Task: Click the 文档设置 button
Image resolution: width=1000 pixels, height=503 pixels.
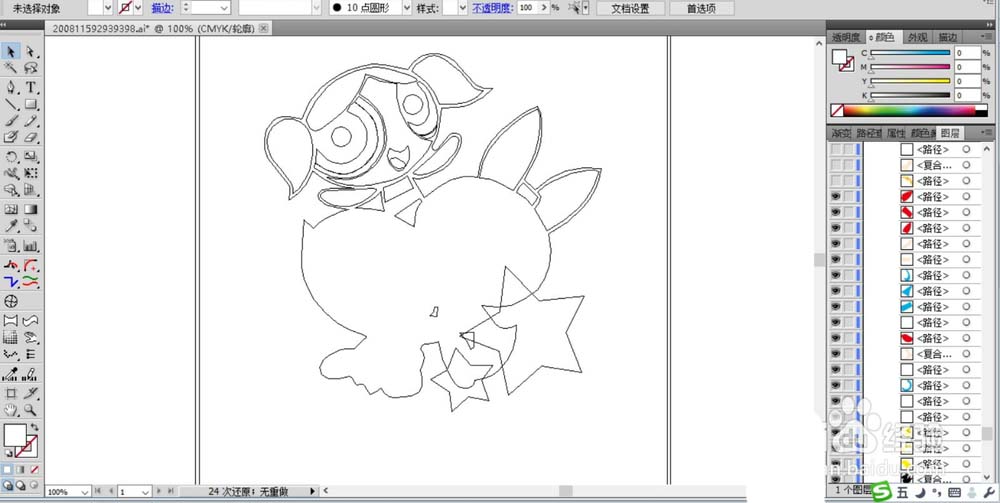Action: point(631,8)
